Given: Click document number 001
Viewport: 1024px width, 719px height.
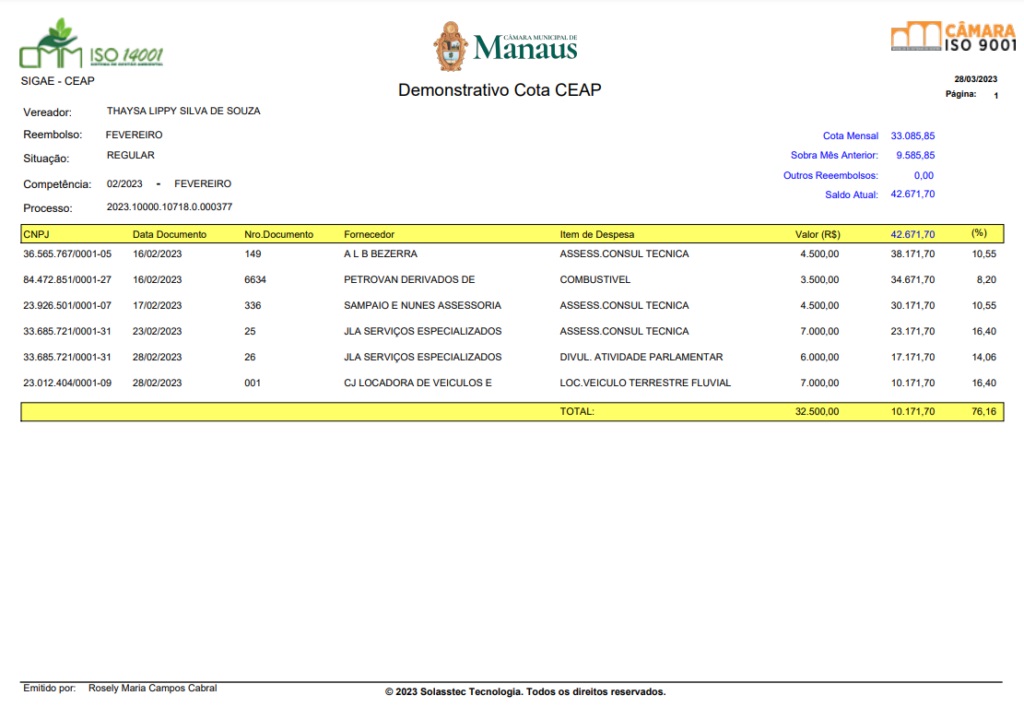Looking at the screenshot, I should tap(253, 383).
